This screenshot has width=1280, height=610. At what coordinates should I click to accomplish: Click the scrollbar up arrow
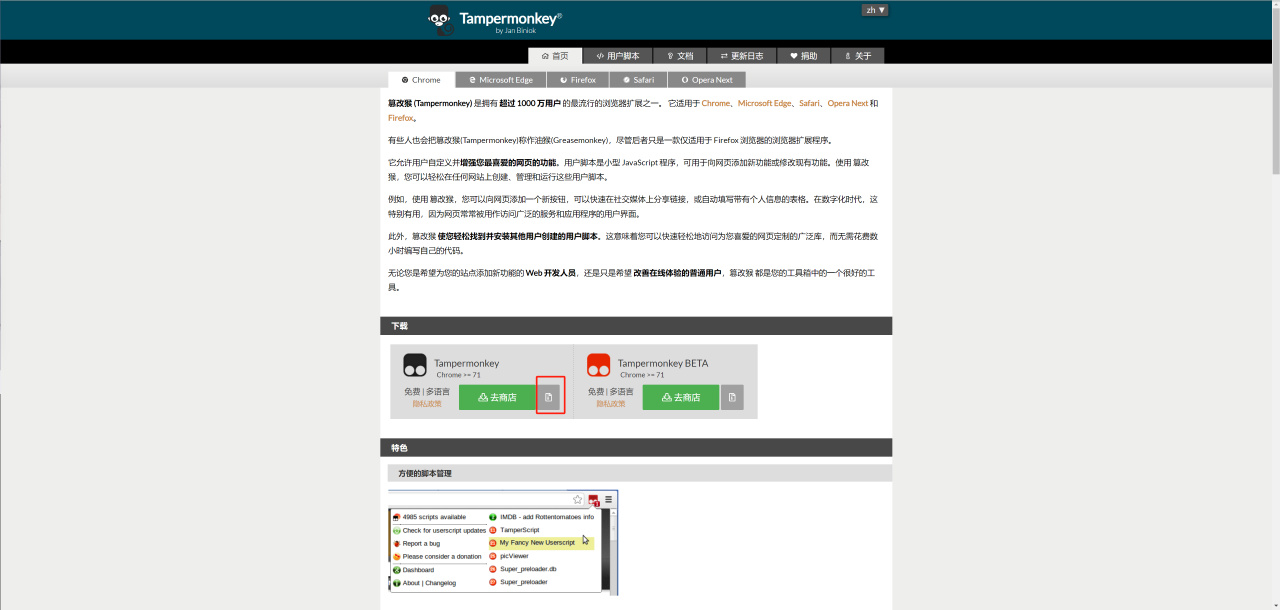[1274, 5]
